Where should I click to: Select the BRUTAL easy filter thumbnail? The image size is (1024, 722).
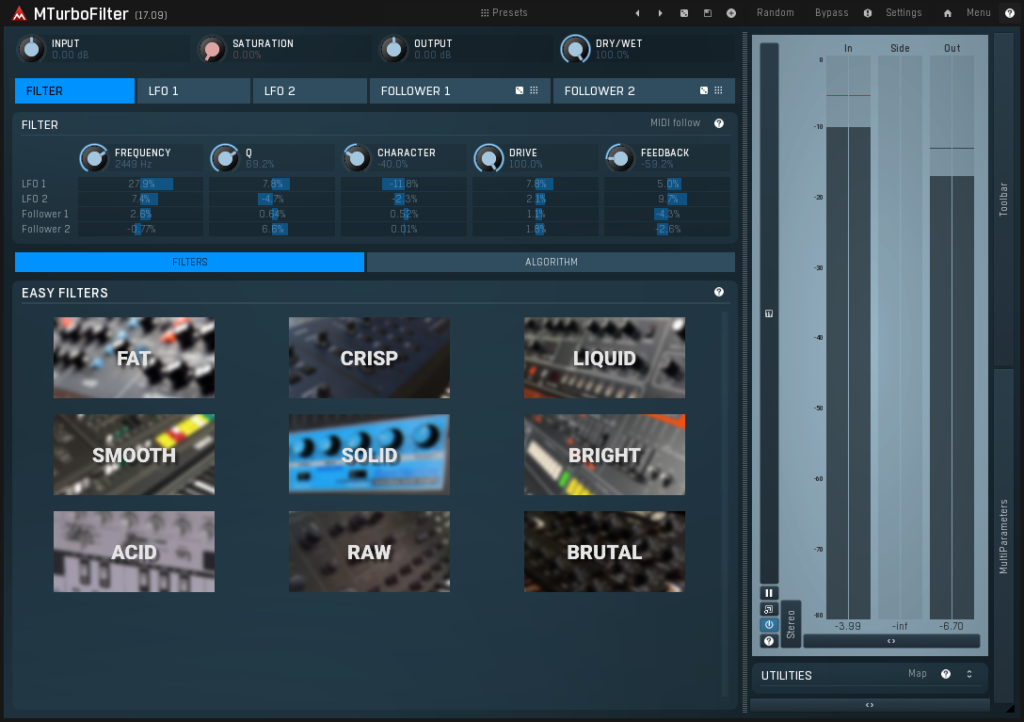[604, 552]
